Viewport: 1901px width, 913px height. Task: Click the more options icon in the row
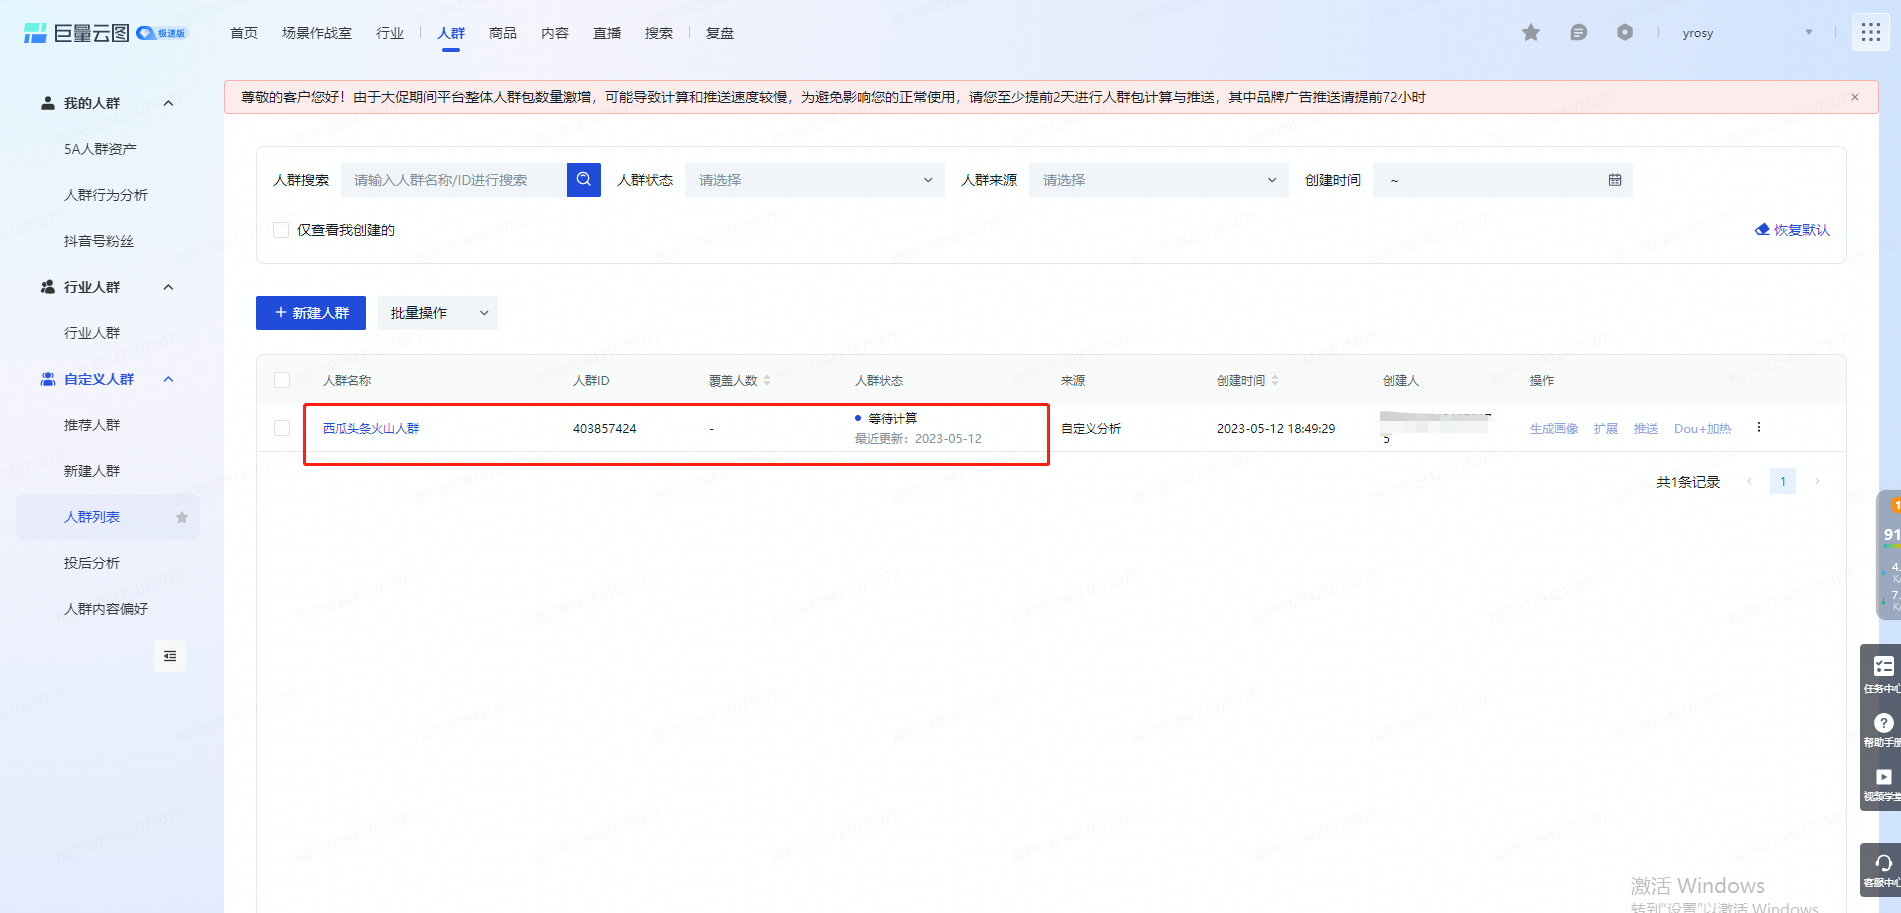coord(1758,428)
